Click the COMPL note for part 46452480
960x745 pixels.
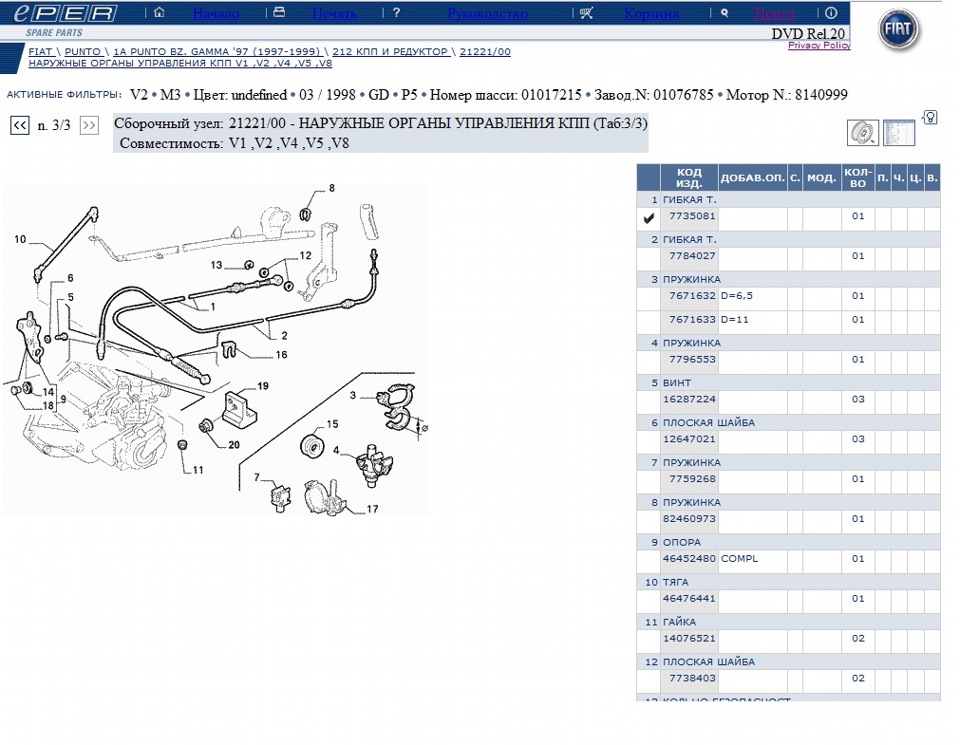click(739, 558)
